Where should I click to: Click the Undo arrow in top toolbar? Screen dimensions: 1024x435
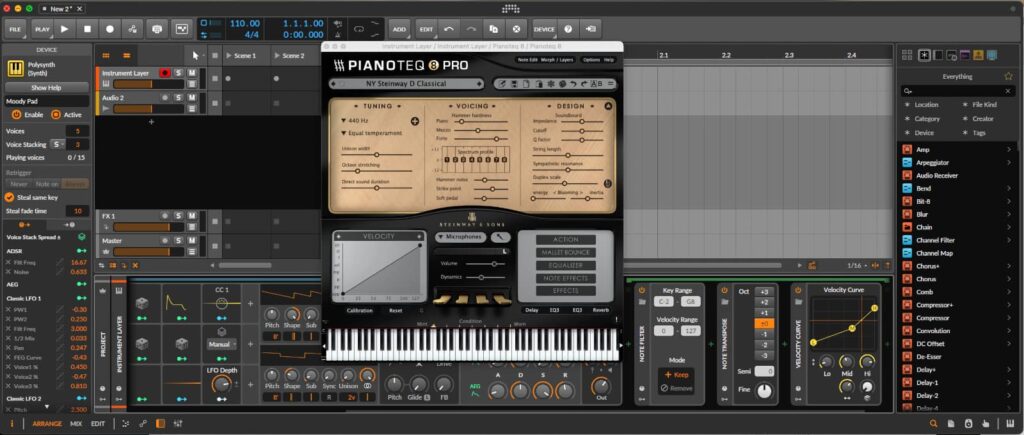pos(449,29)
